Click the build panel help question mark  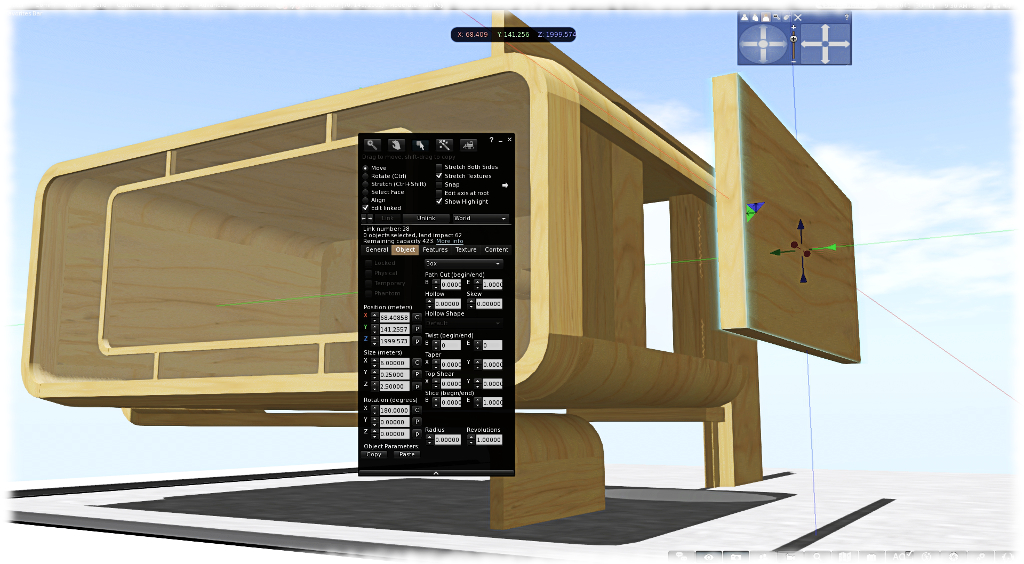coord(491,139)
